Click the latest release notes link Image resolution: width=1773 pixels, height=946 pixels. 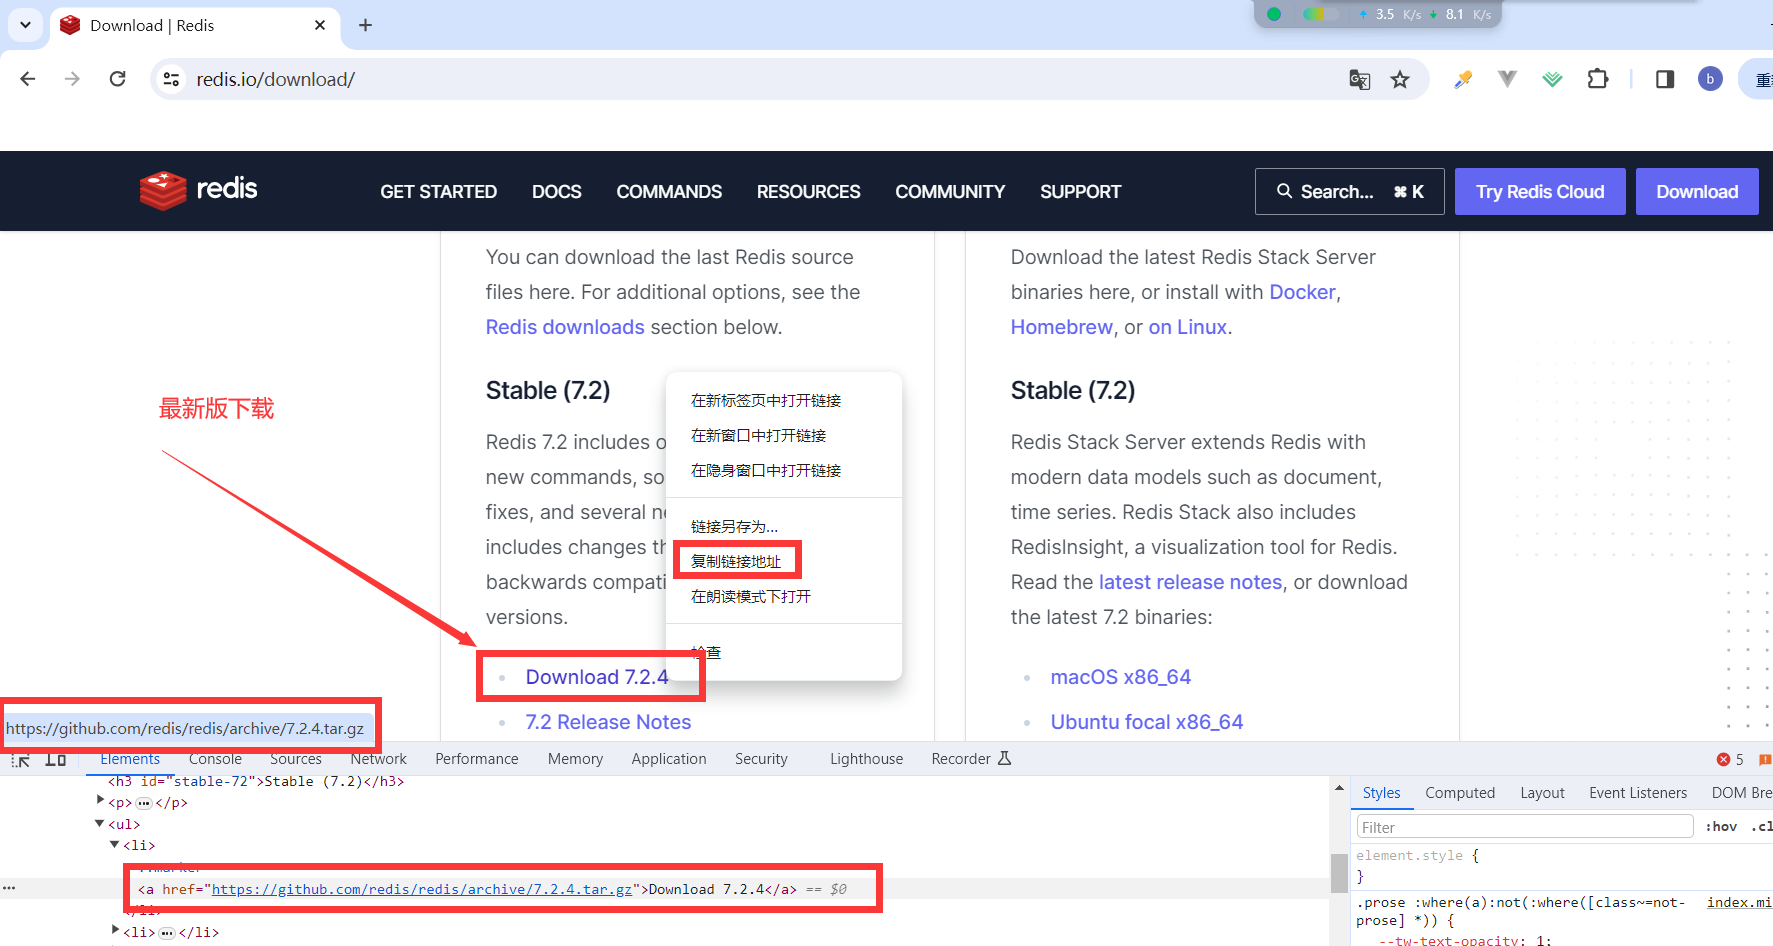click(1190, 582)
